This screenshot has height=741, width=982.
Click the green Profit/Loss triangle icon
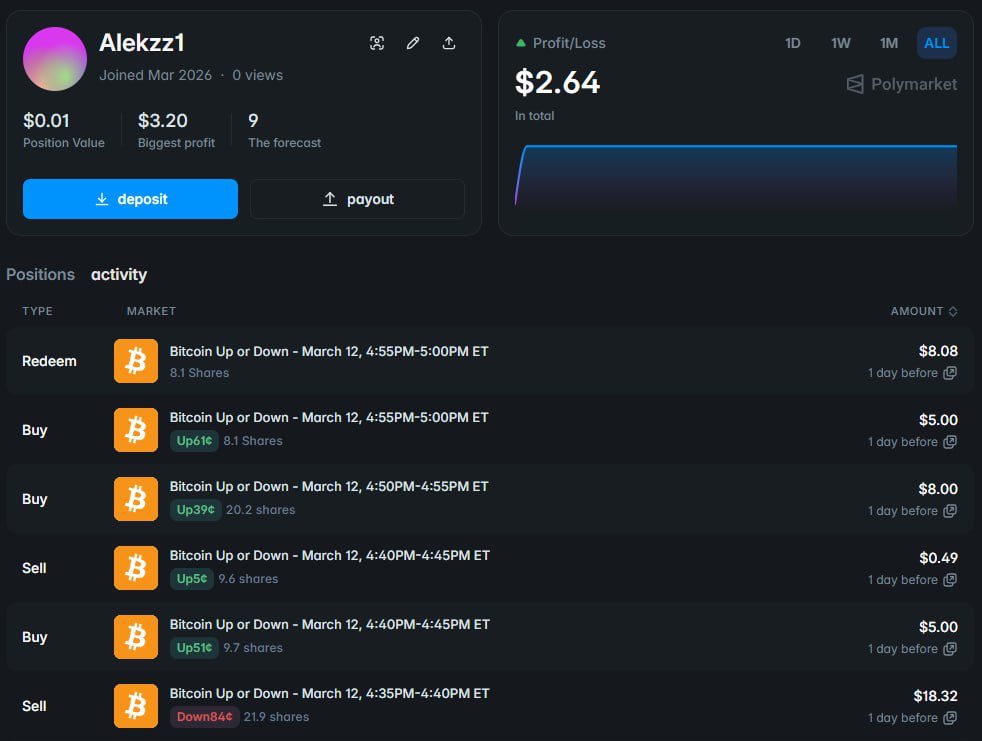pyautogui.click(x=520, y=43)
